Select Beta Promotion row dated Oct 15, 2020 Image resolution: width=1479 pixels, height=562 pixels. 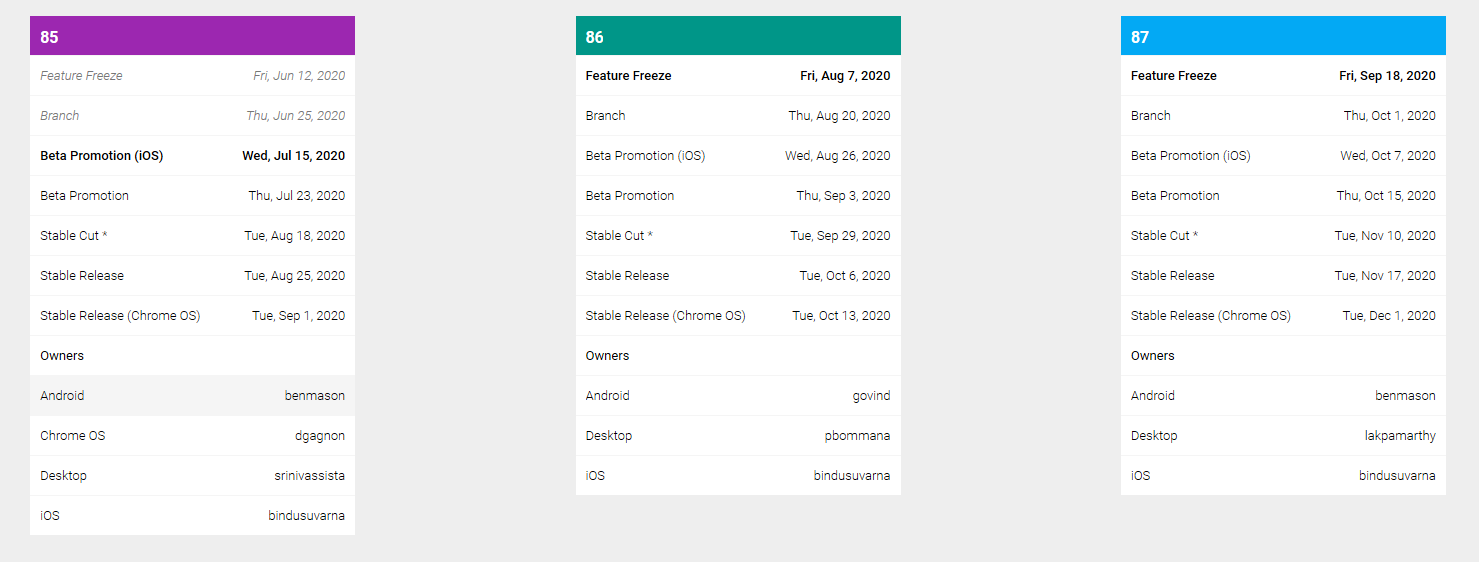[1283, 196]
